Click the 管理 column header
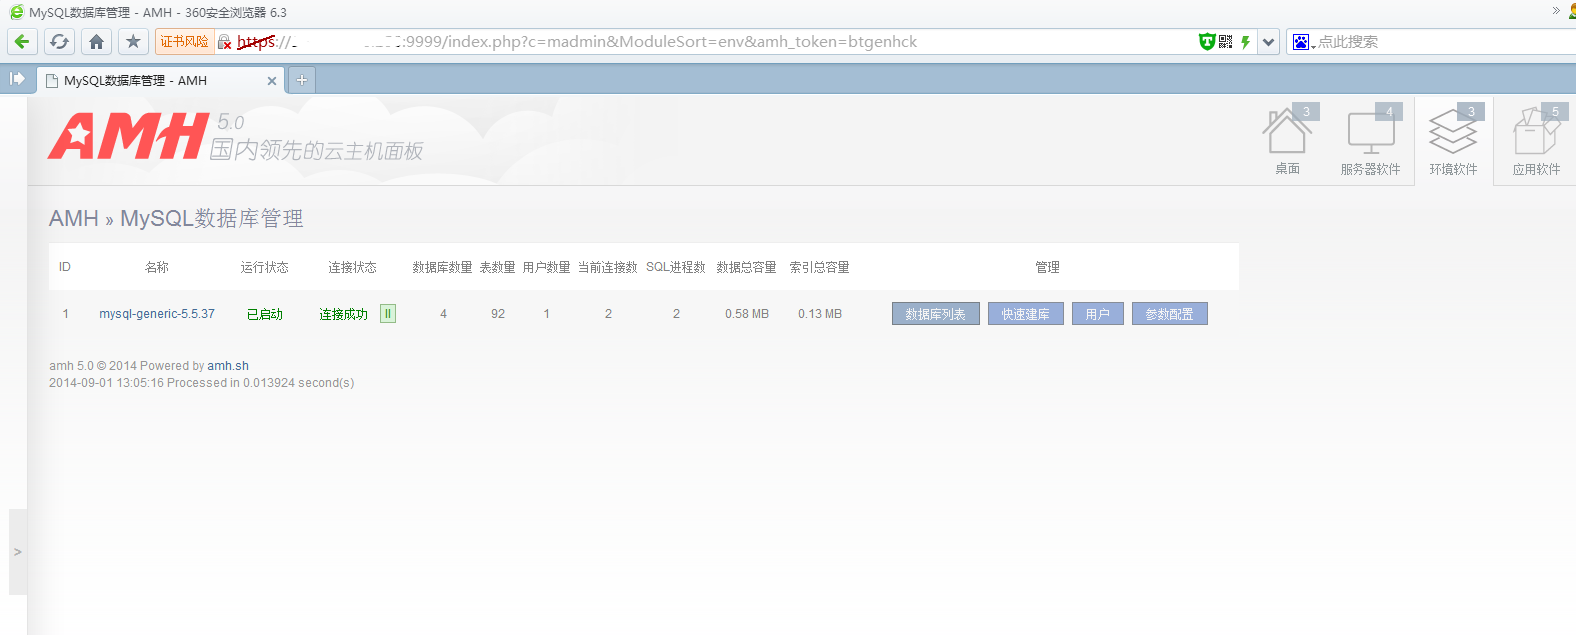1576x635 pixels. 1047,267
